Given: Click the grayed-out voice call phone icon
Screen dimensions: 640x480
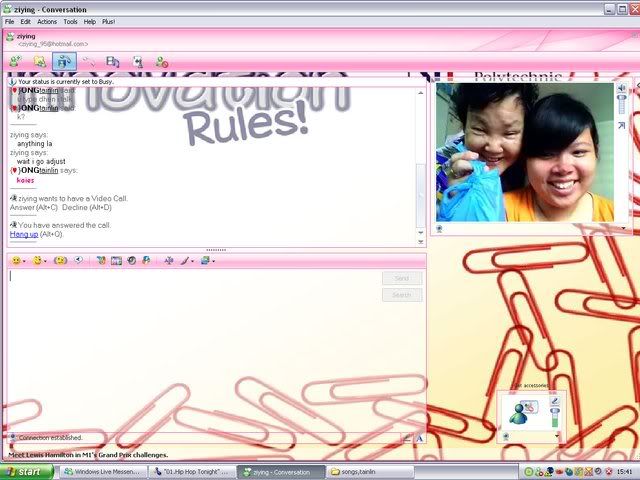Looking at the screenshot, I should pyautogui.click(x=89, y=62).
